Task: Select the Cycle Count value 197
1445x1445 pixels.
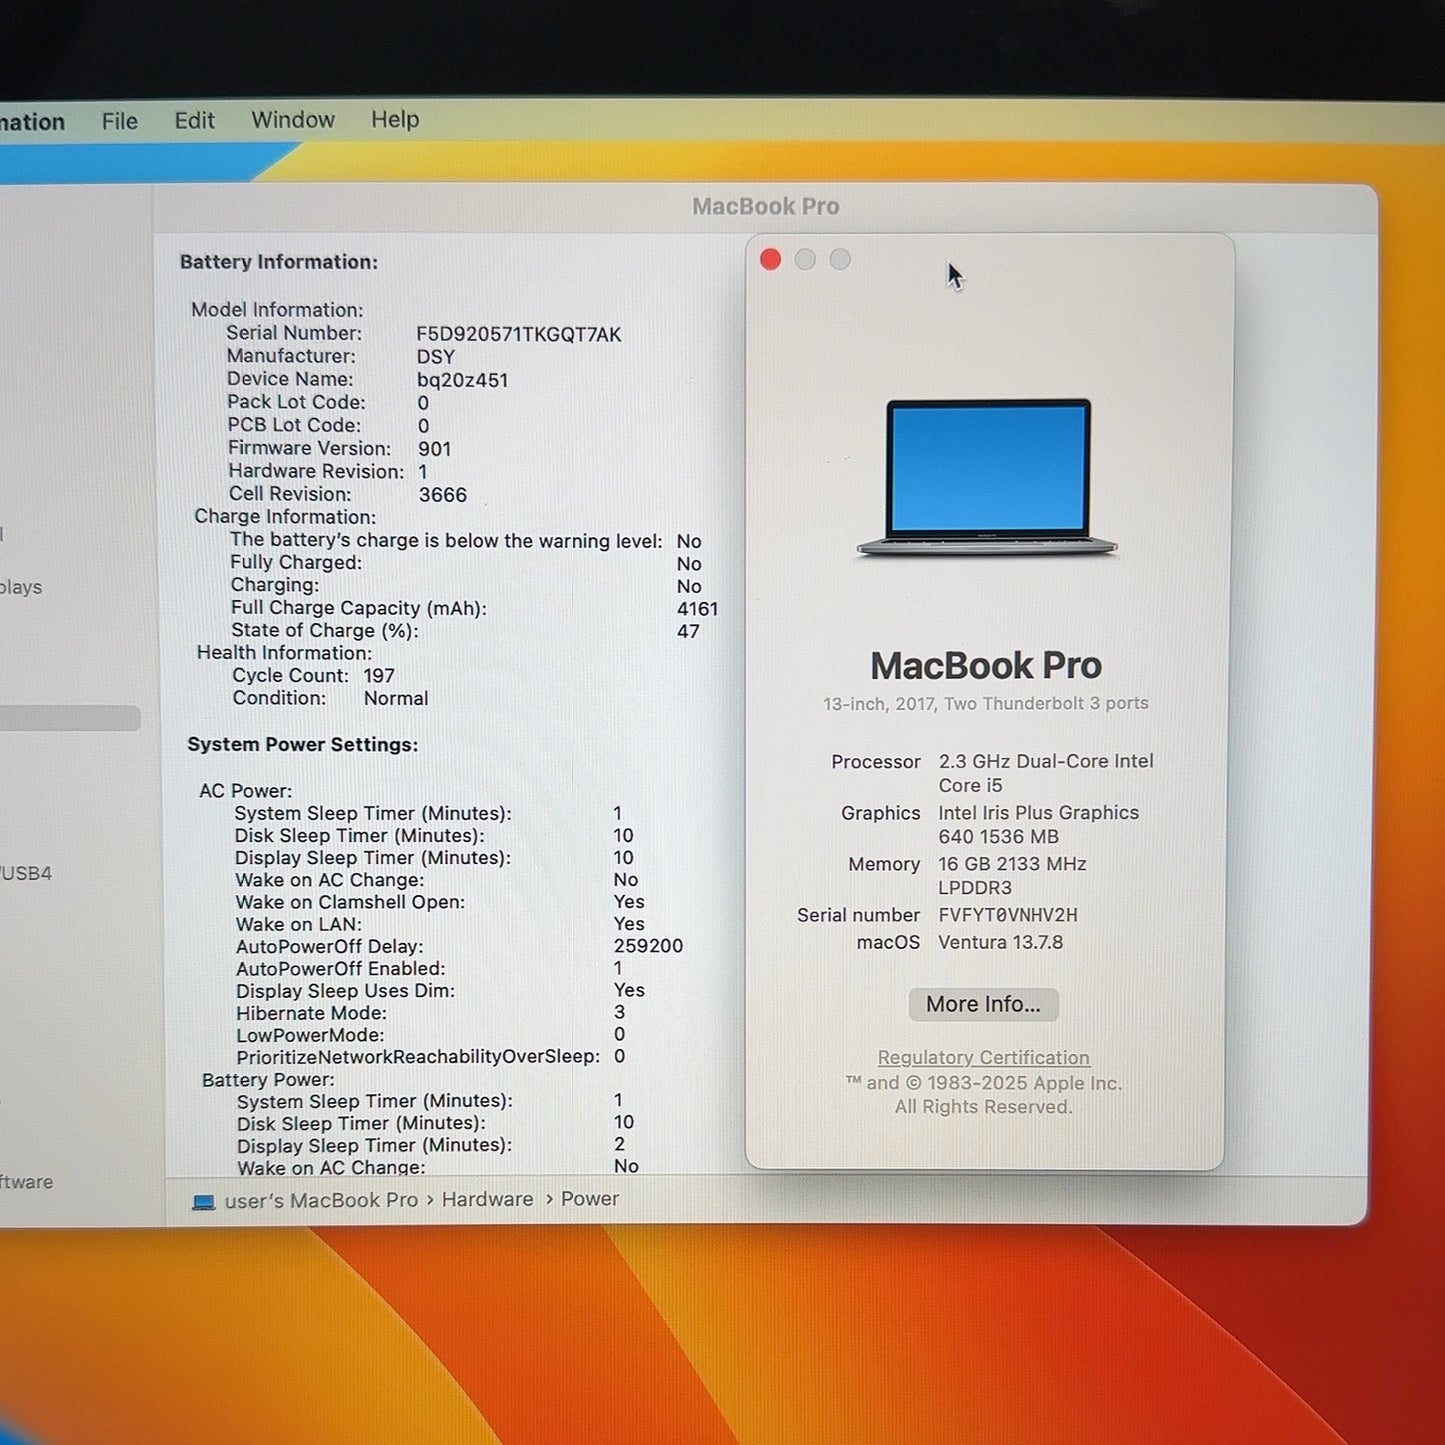Action: [379, 676]
